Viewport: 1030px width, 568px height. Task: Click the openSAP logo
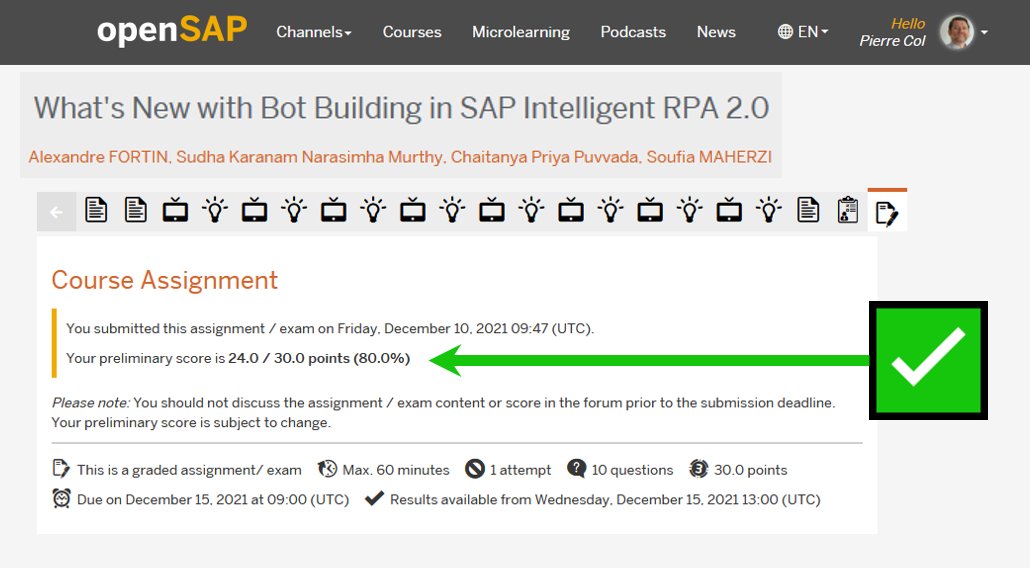click(x=172, y=30)
